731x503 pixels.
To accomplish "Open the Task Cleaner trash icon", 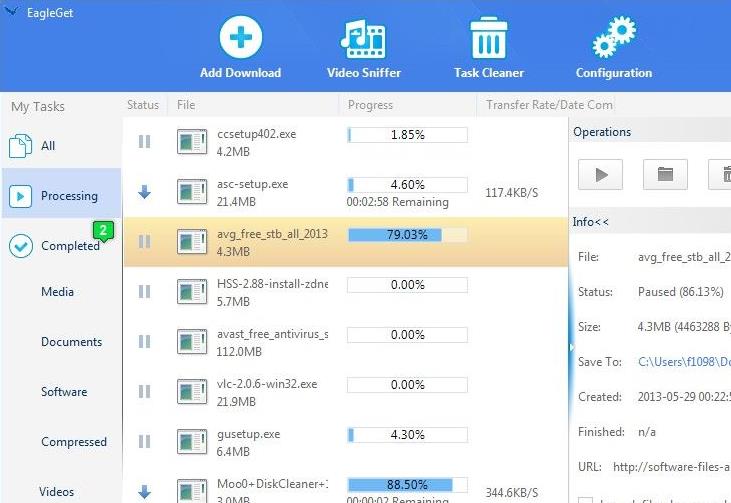I will tap(489, 38).
